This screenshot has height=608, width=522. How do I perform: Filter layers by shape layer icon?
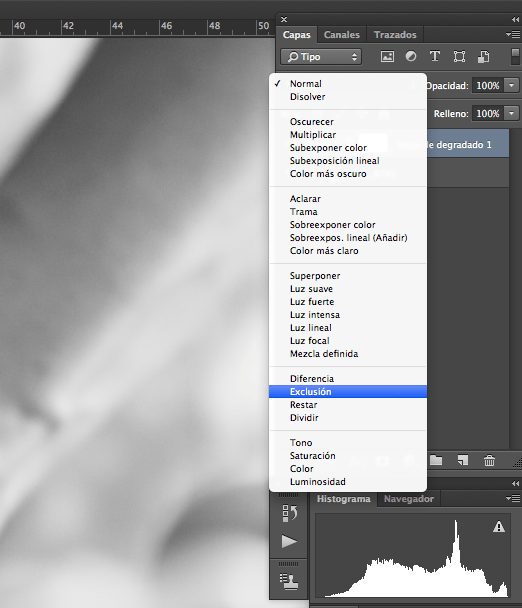pyautogui.click(x=459, y=57)
